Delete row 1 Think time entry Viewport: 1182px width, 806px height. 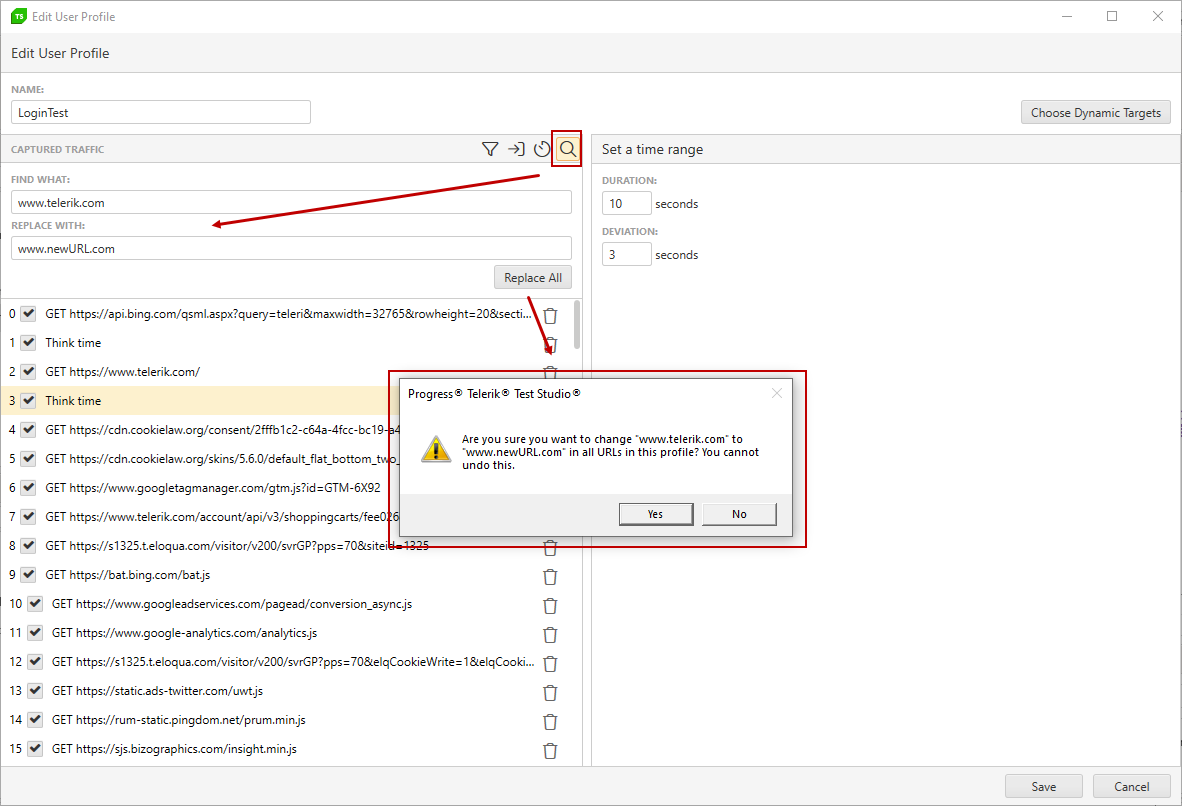tap(550, 345)
